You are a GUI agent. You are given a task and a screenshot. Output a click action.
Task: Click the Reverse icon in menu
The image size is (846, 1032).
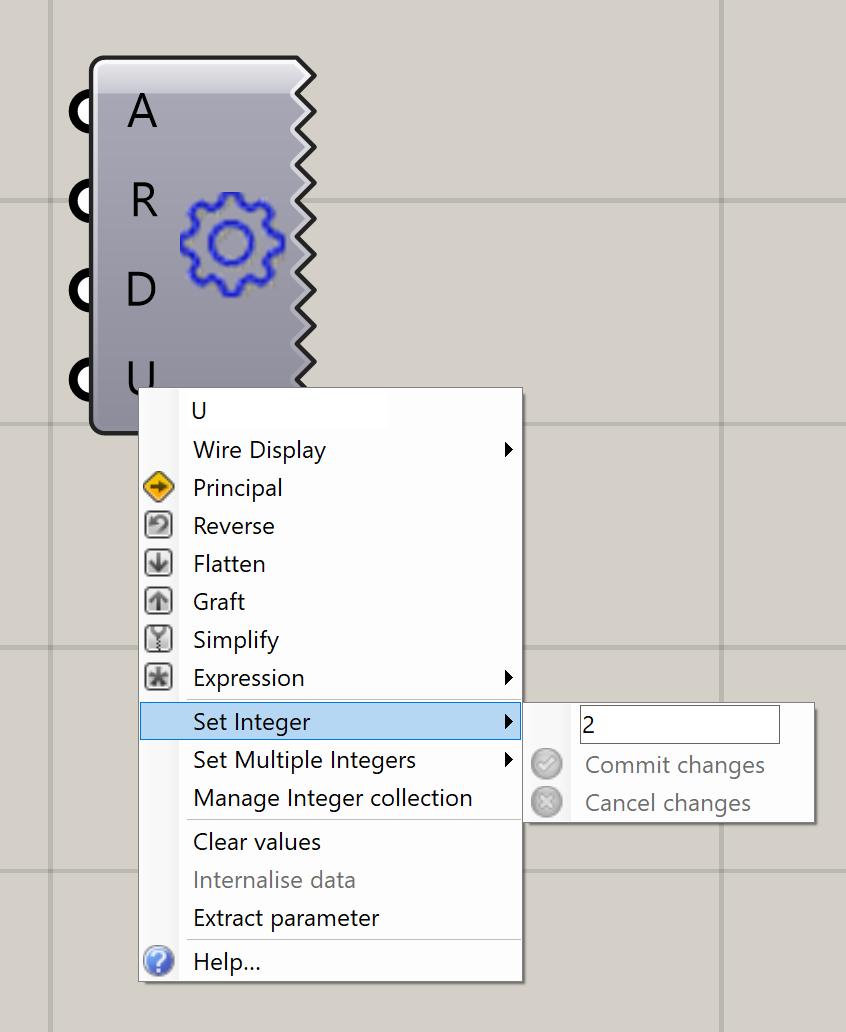point(159,526)
